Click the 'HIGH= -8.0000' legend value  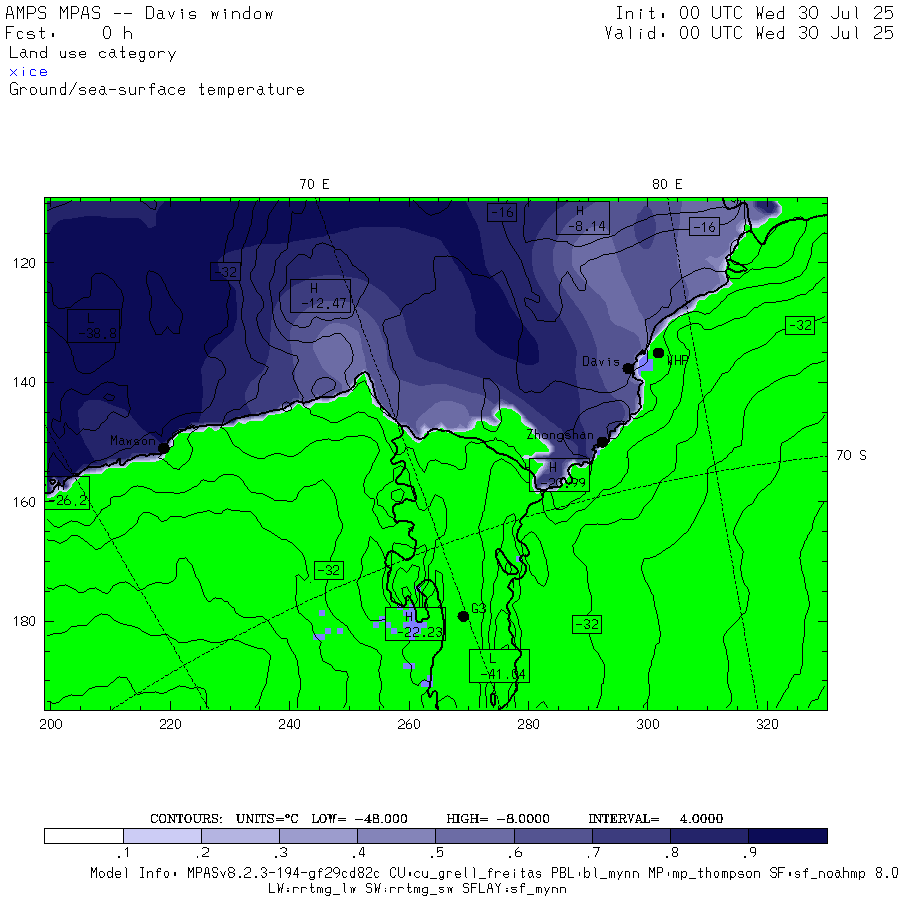pos(498,818)
